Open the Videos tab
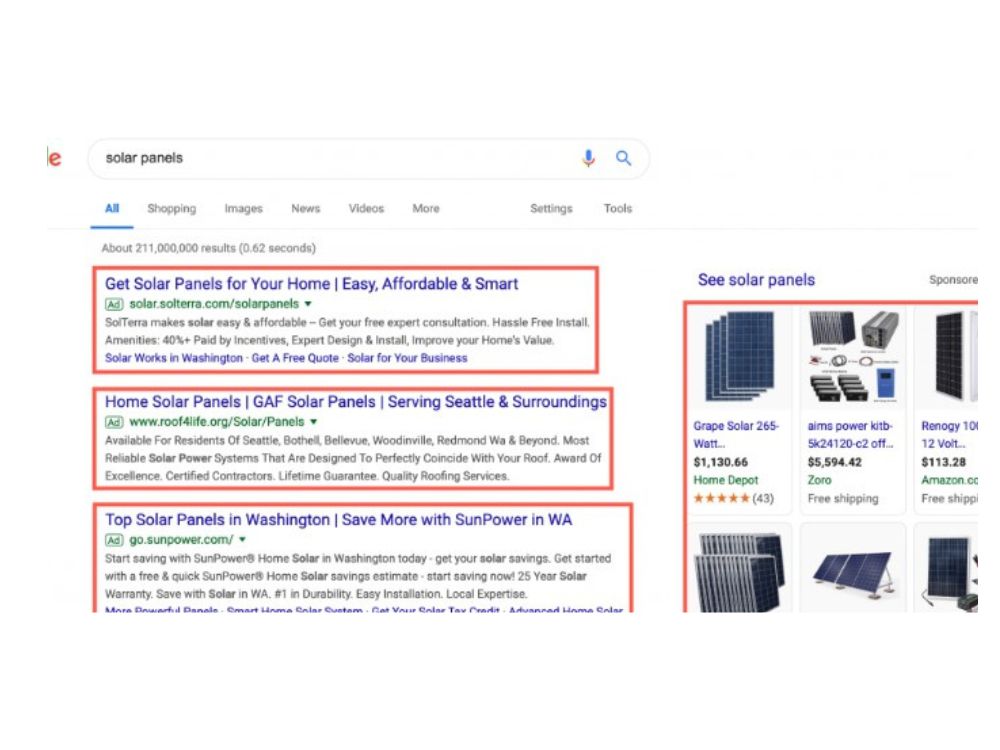 point(366,209)
